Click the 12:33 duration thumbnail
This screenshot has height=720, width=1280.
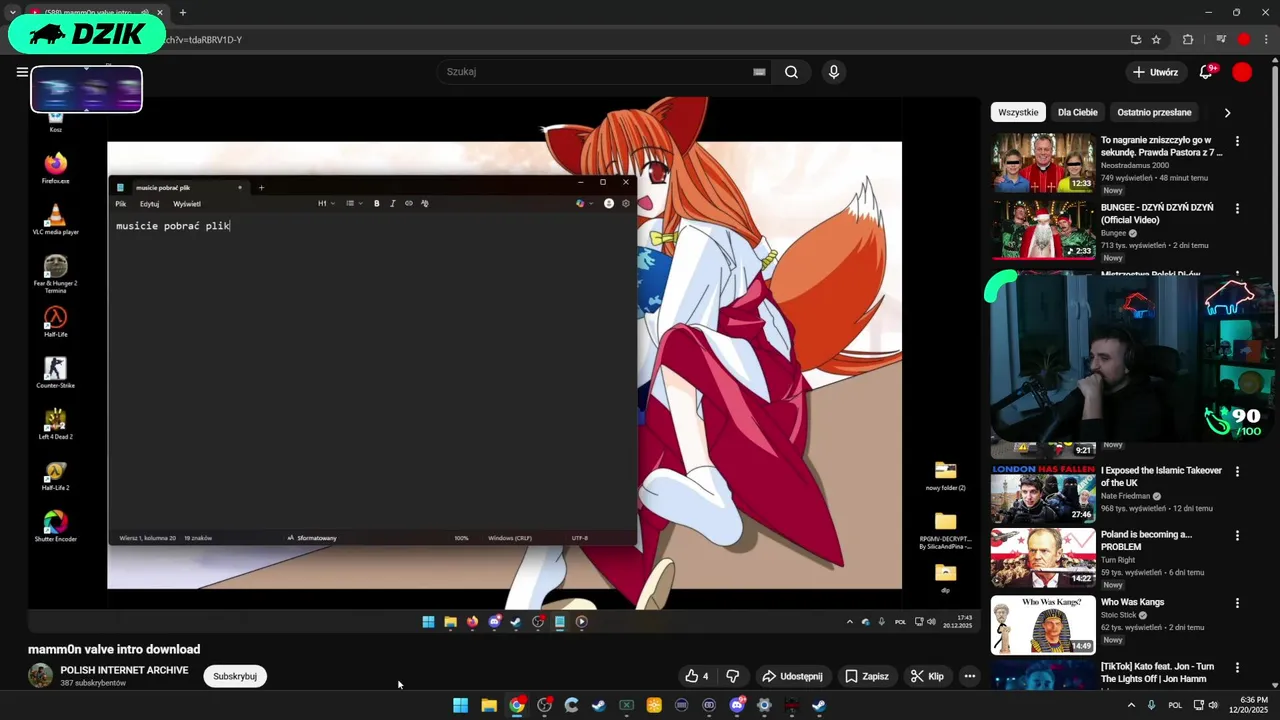pyautogui.click(x=1043, y=162)
